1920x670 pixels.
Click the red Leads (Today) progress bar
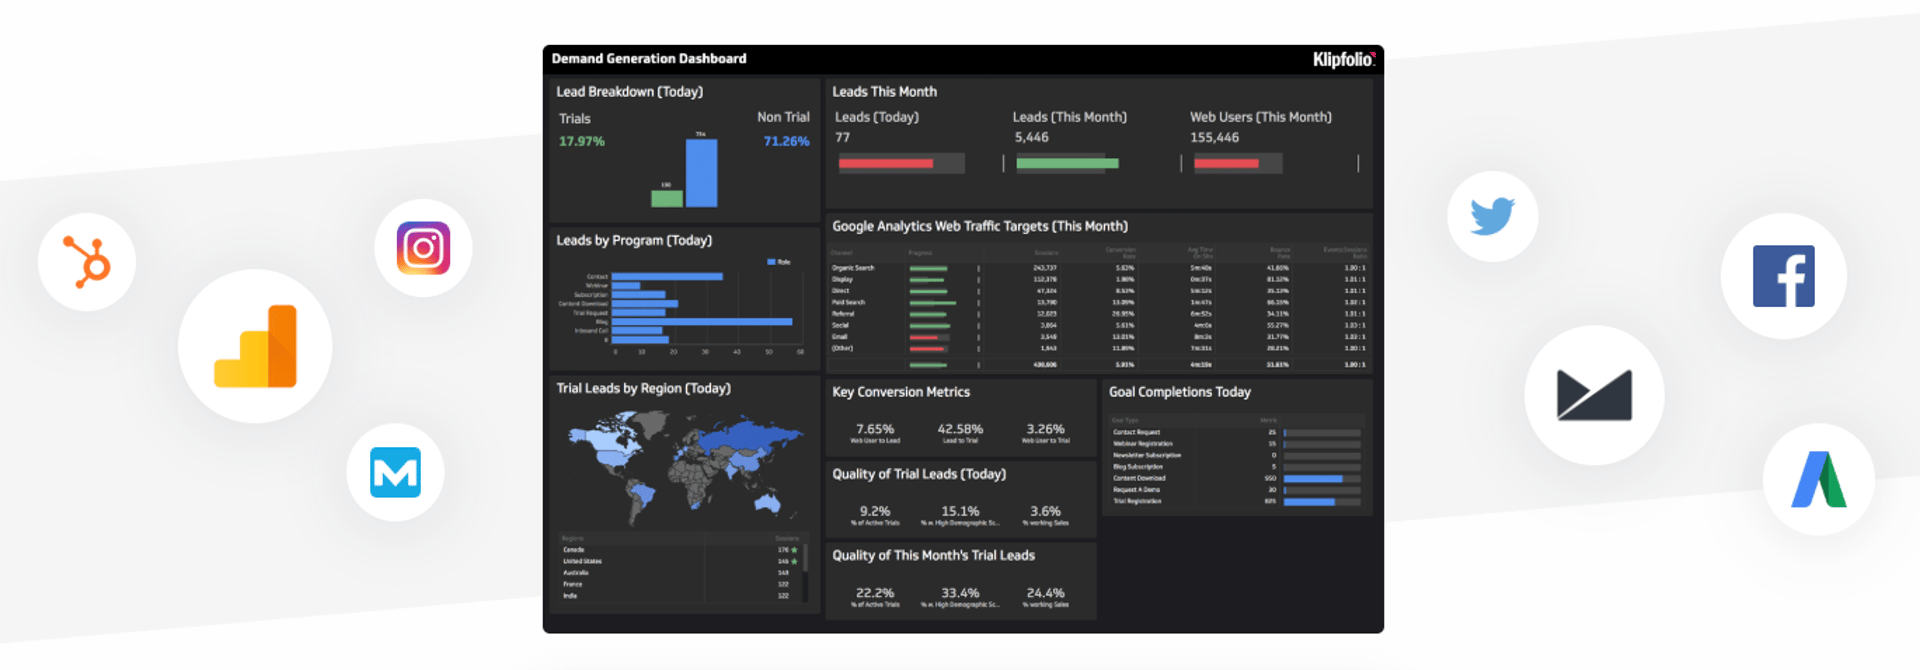coord(886,163)
